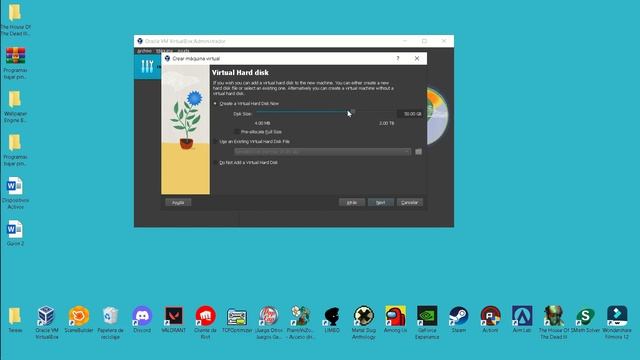Viewport: 640px width, 360px height.
Task: Close the Crear máquina virtual dialog
Action: pyautogui.click(x=417, y=58)
